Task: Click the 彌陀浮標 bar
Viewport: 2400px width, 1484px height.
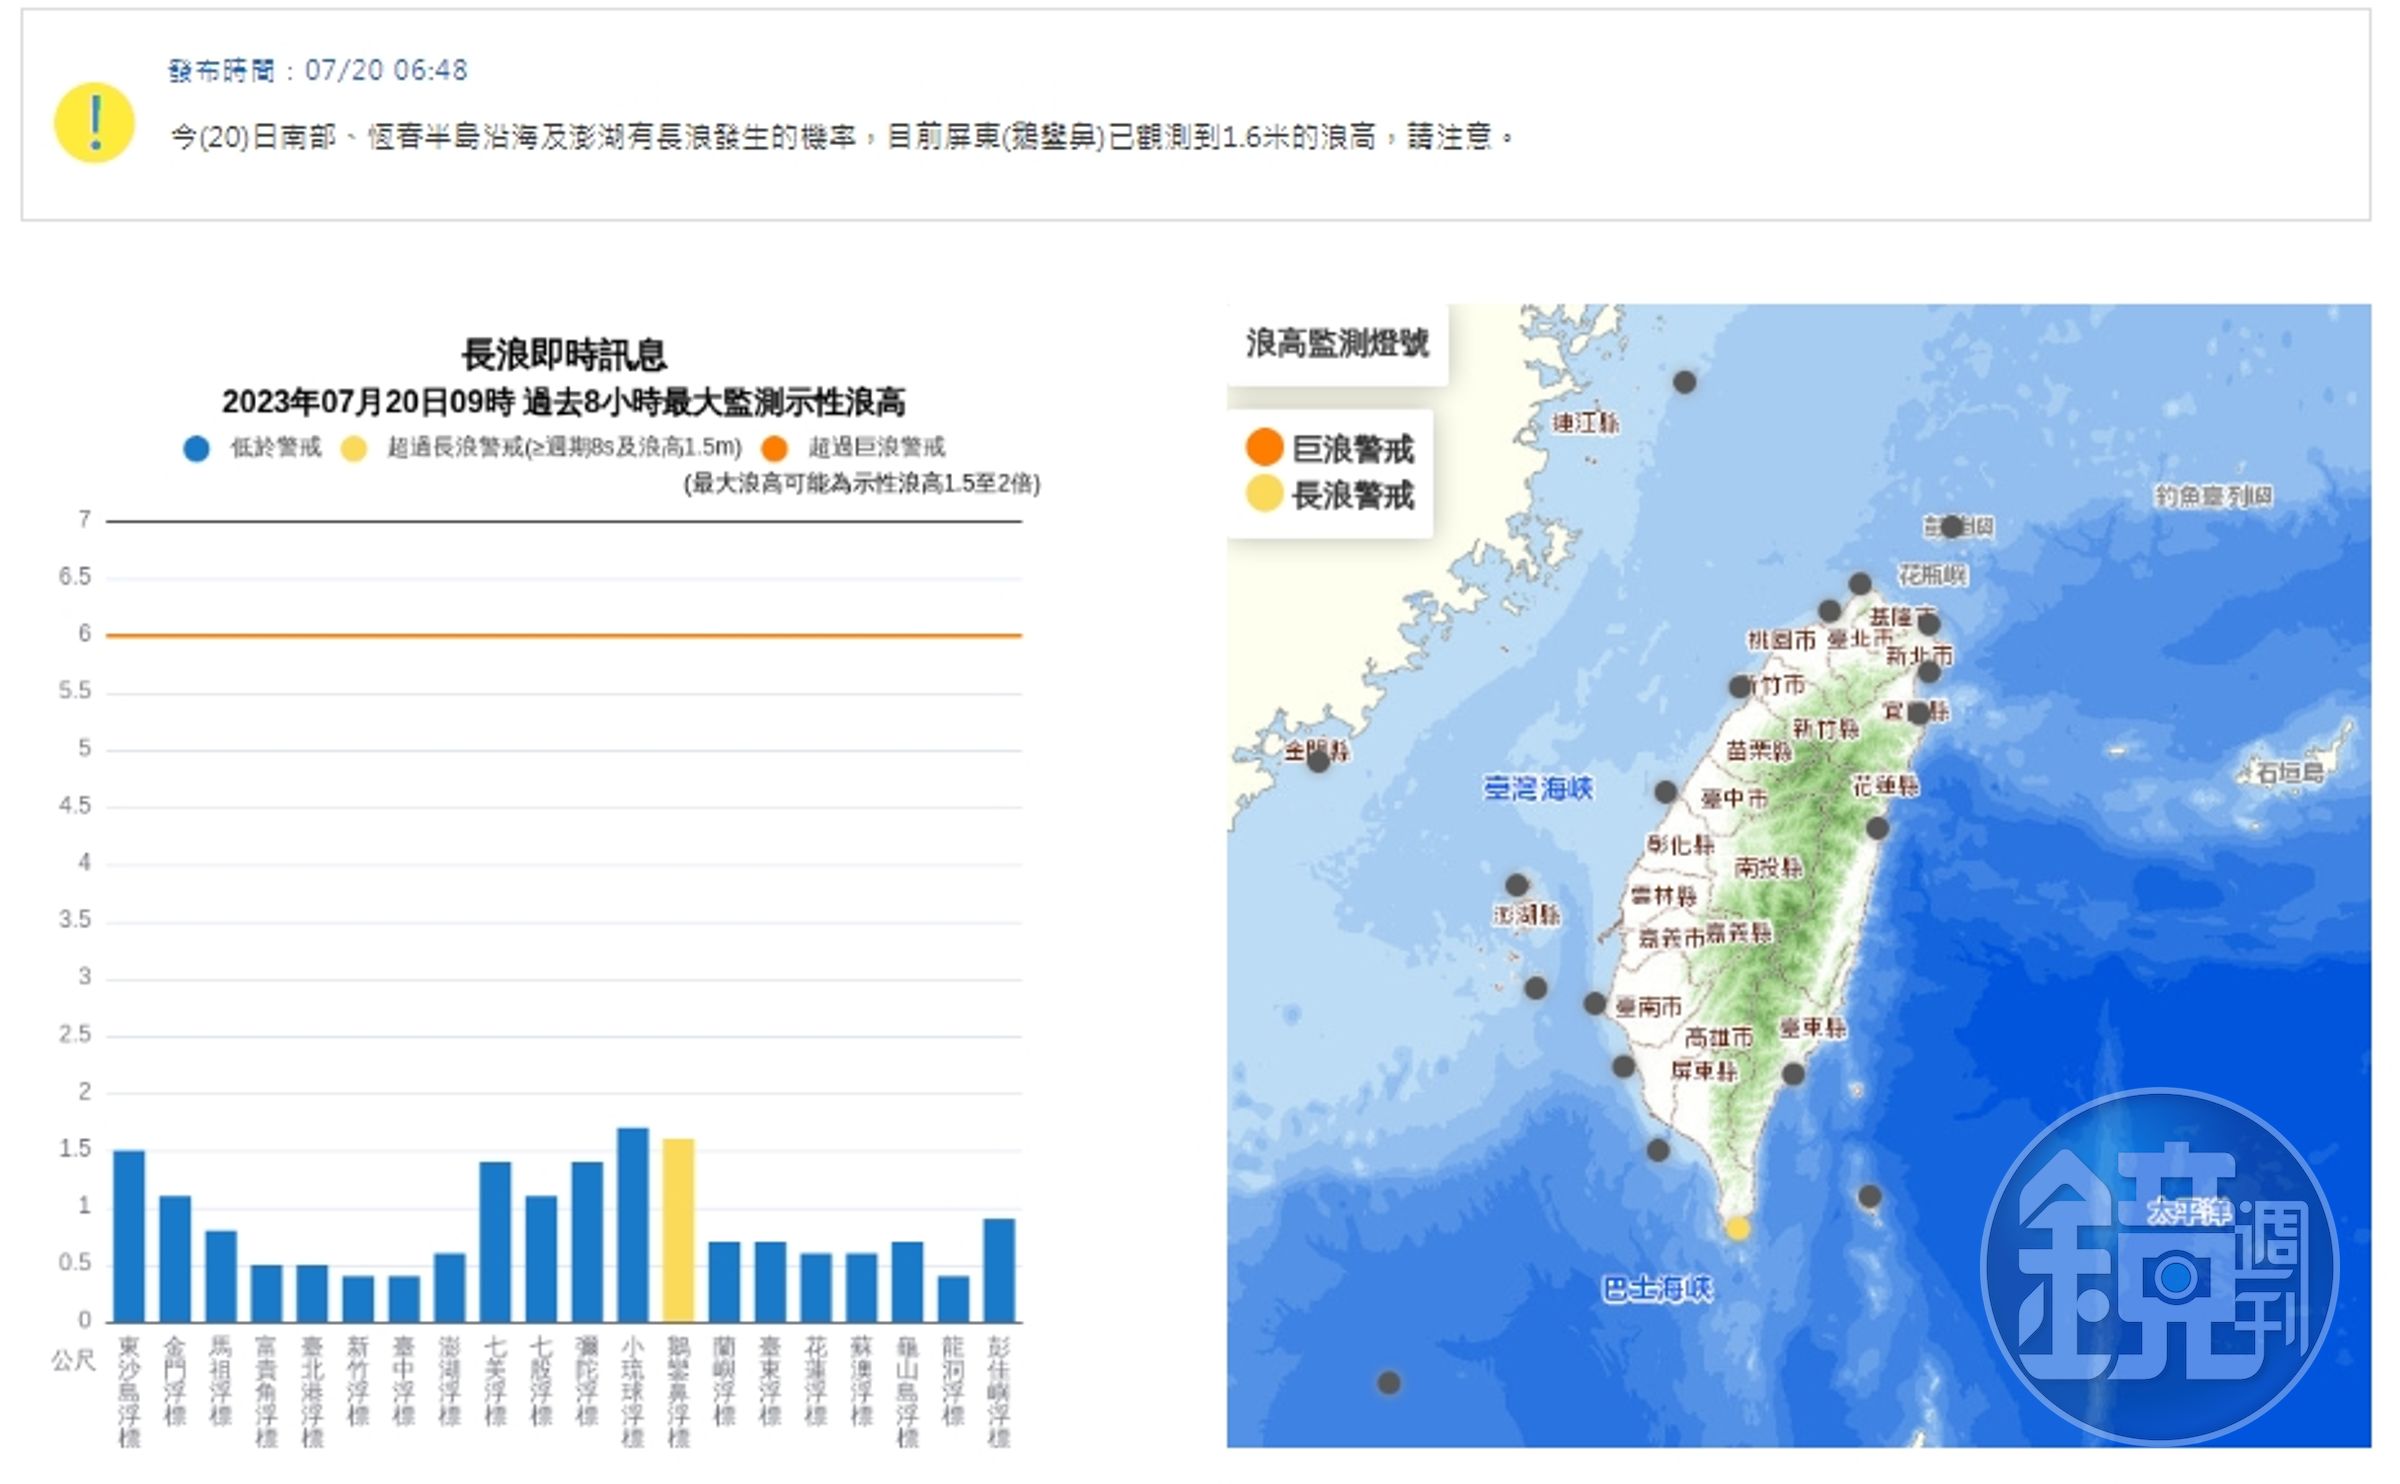Action: coord(587,1242)
